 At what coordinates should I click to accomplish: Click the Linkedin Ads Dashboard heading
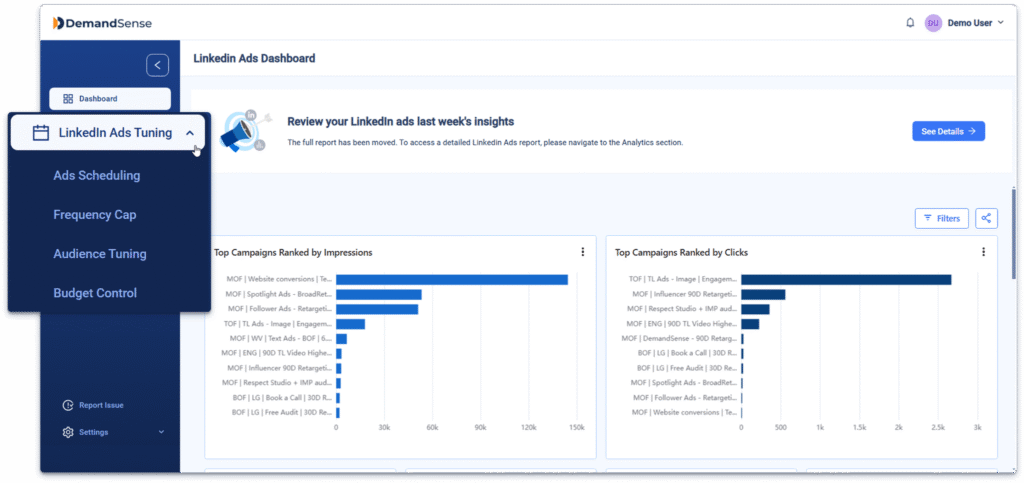254,59
